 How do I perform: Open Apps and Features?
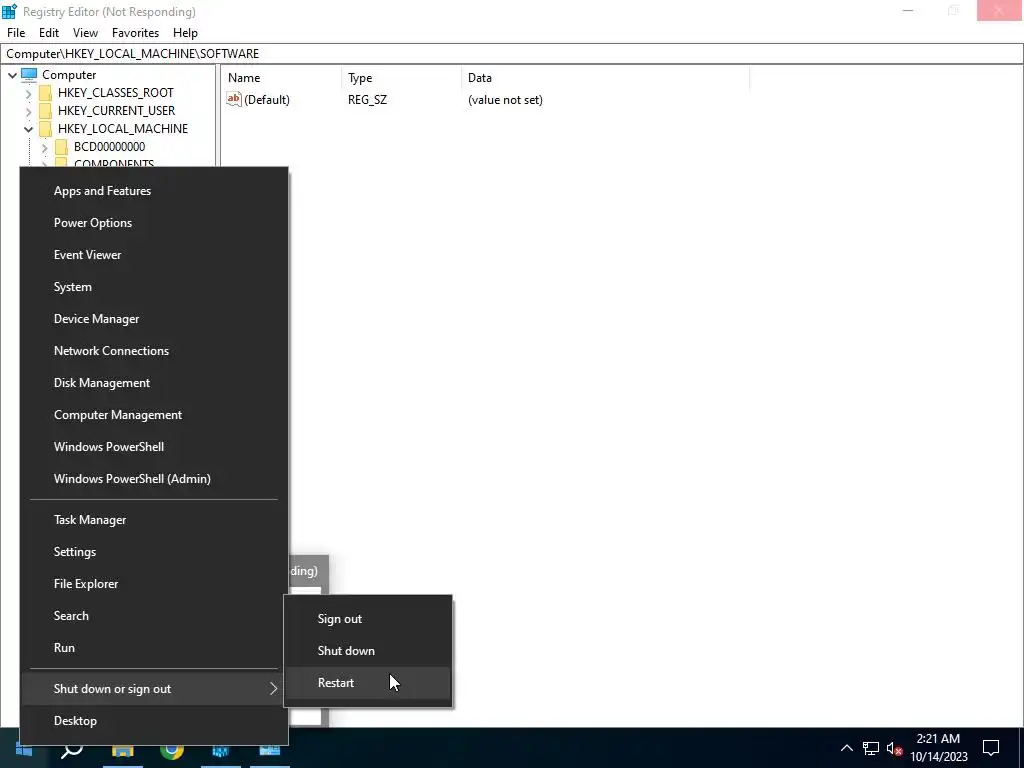pyautogui.click(x=154, y=191)
